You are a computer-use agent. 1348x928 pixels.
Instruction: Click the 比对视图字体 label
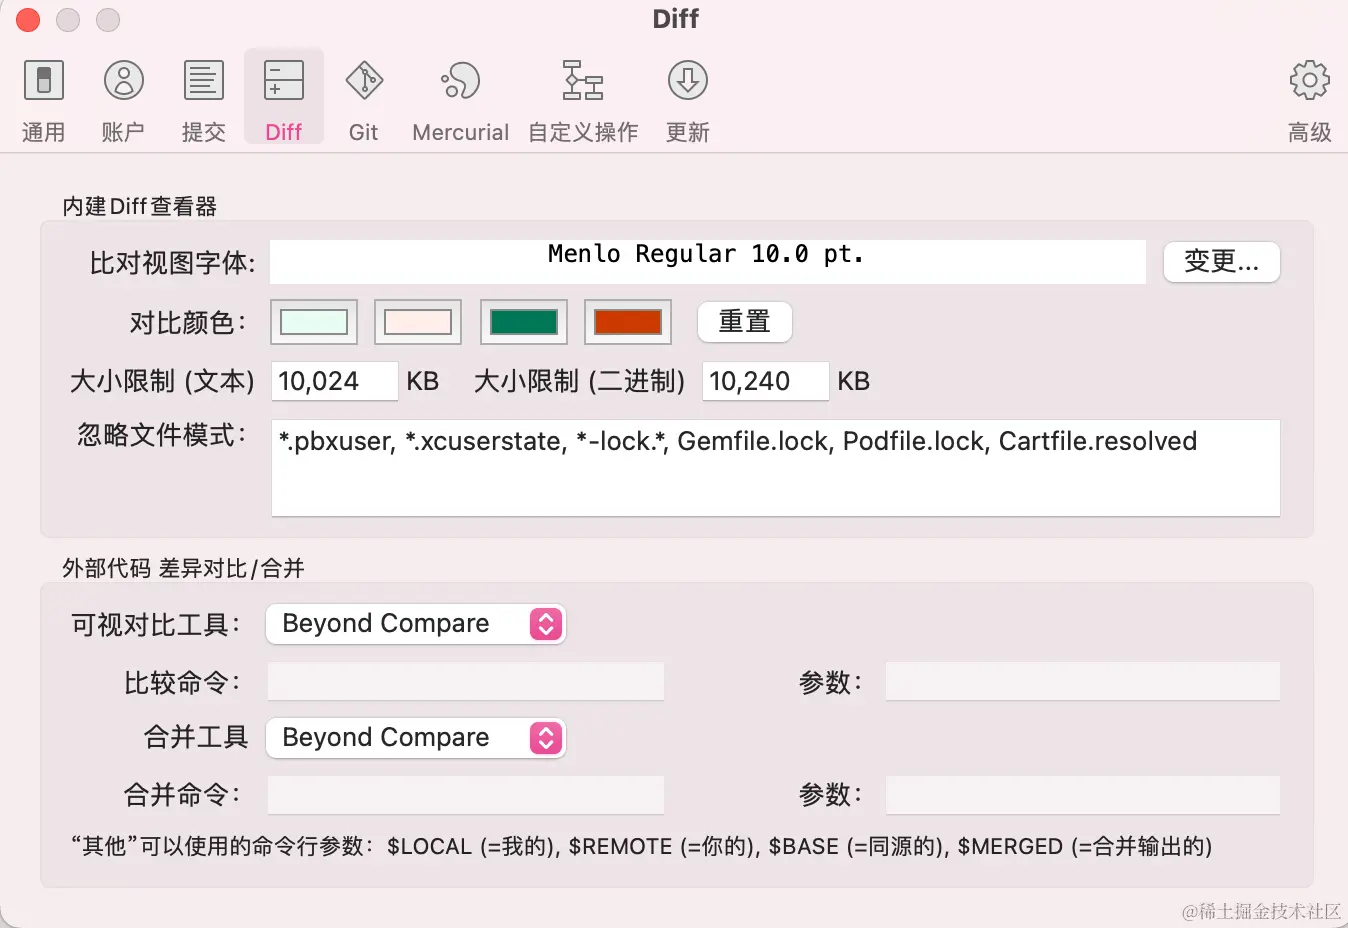pos(172,263)
